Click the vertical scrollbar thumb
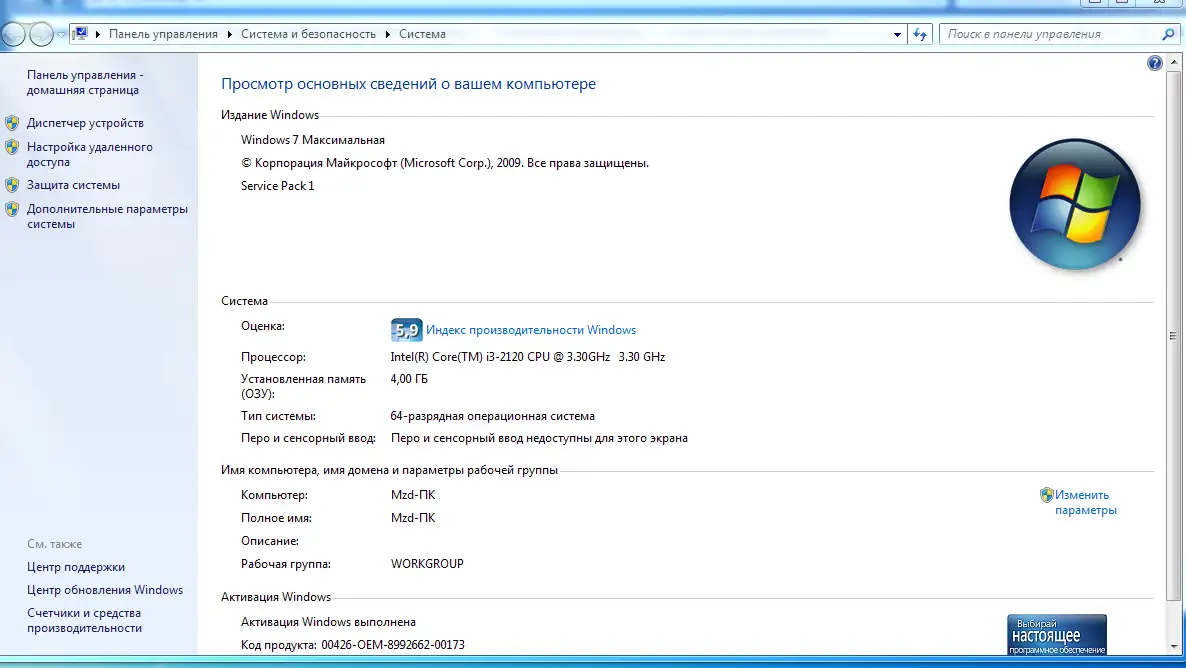 click(x=1176, y=335)
